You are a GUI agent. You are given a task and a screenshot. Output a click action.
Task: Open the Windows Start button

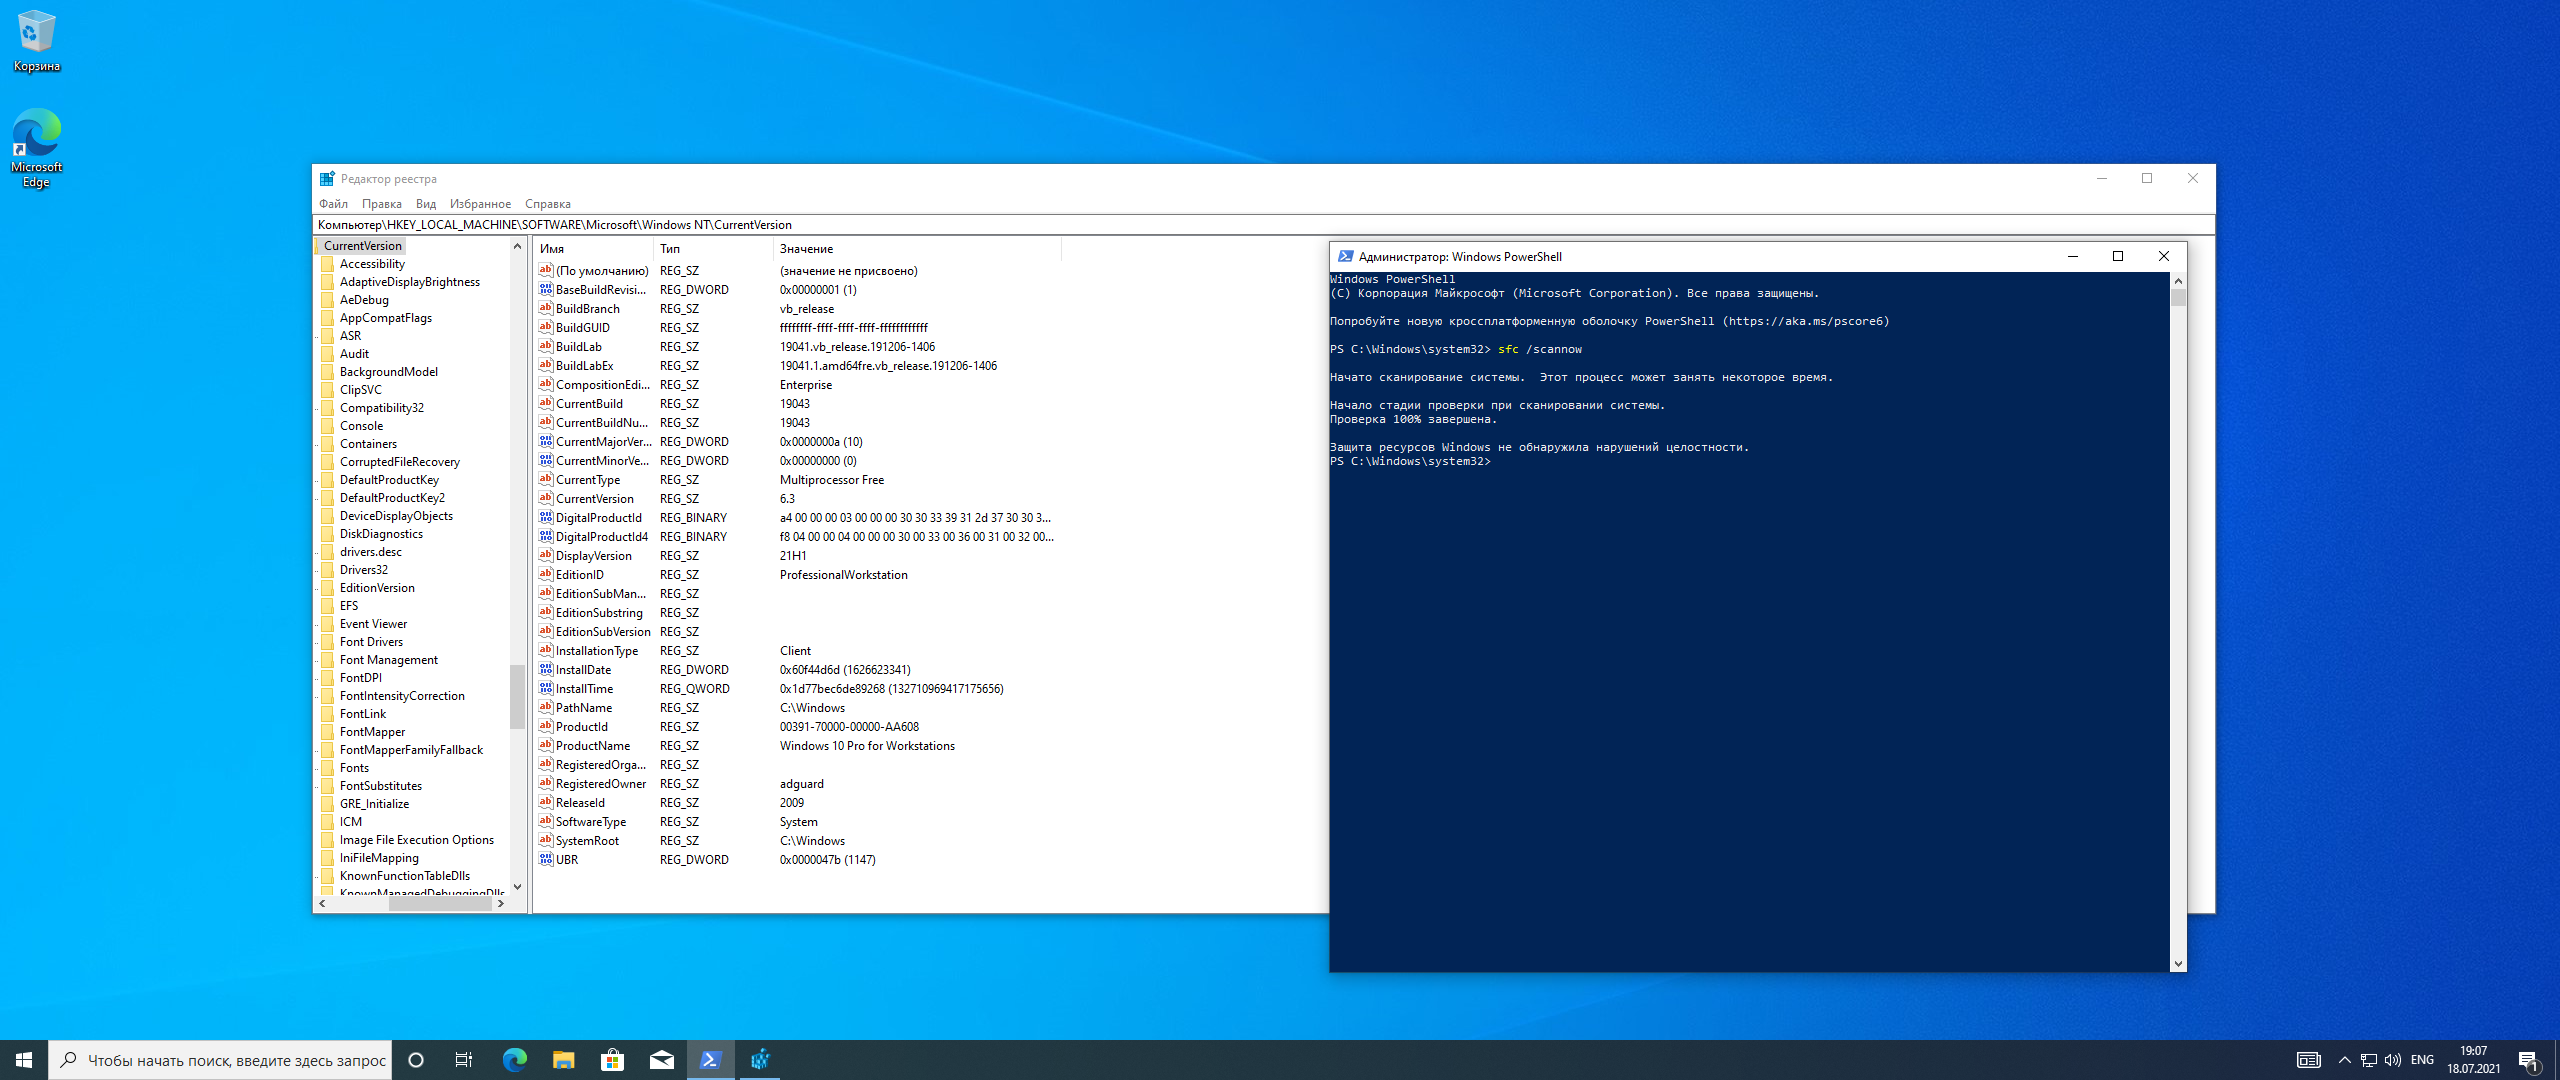point(24,1060)
